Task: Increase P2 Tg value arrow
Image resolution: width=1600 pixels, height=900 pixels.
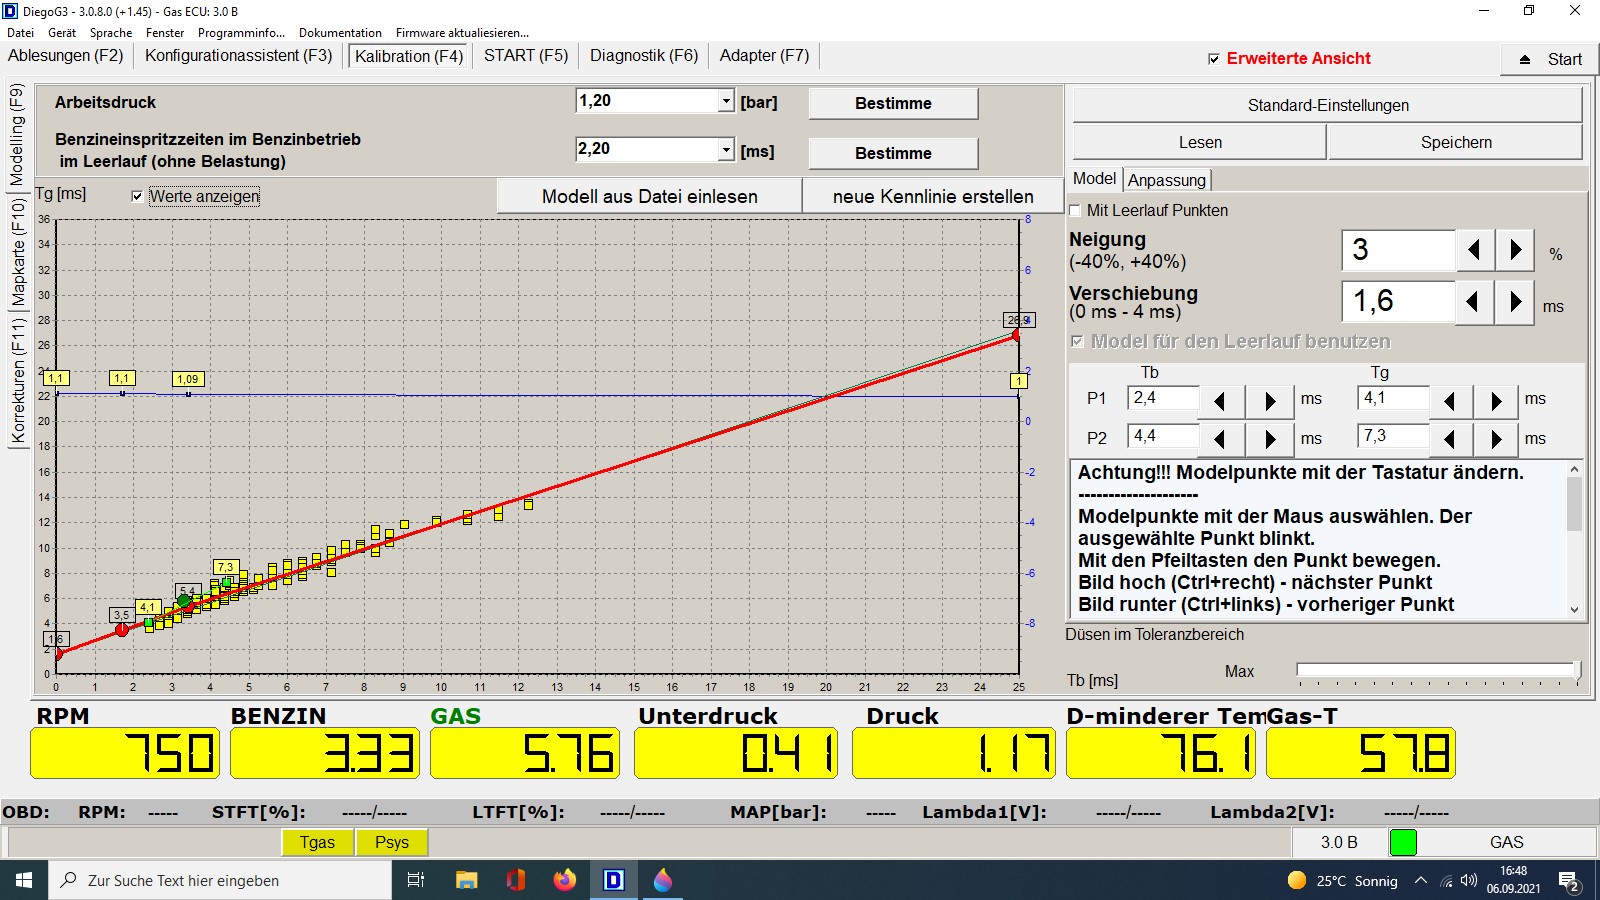Action: (1496, 439)
